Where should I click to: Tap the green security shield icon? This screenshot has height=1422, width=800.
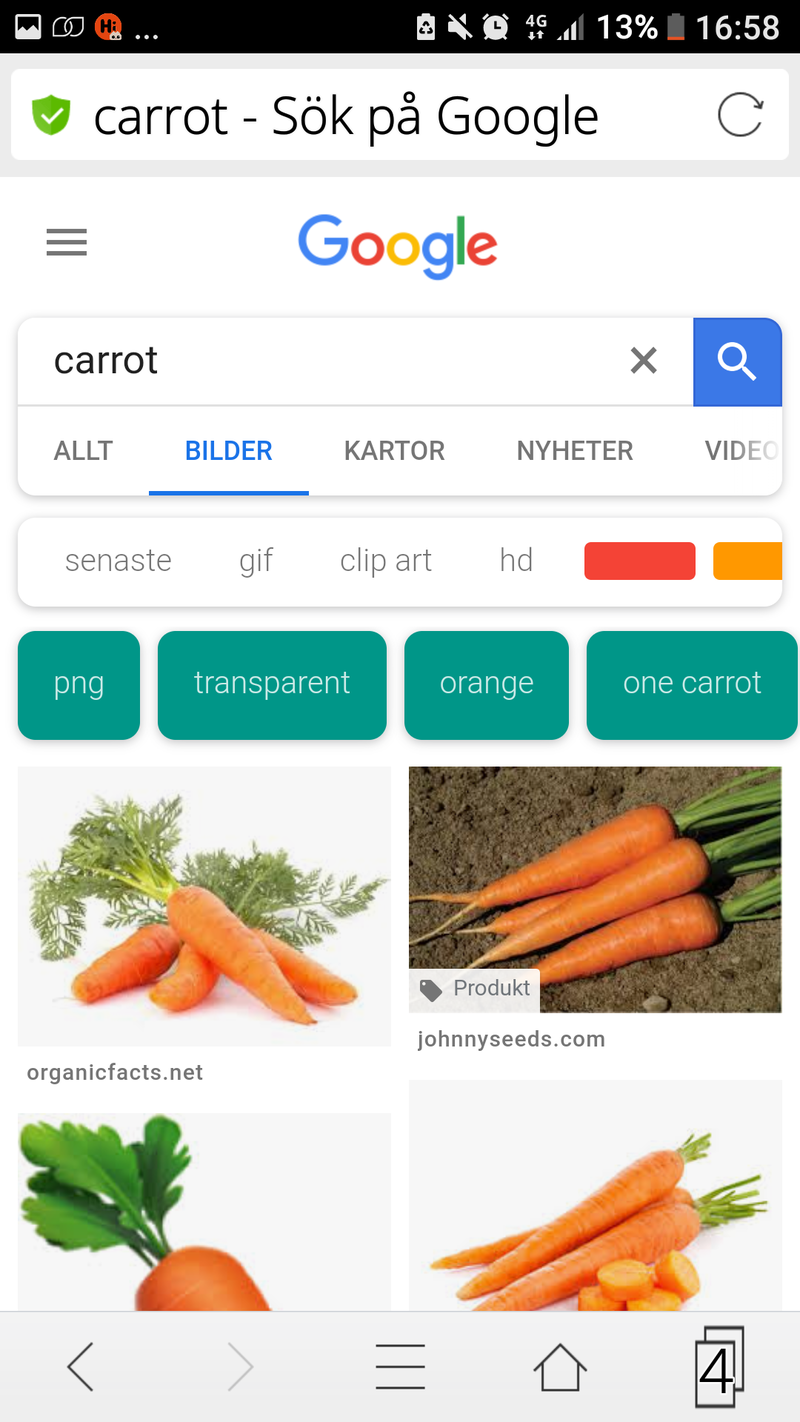tap(51, 116)
